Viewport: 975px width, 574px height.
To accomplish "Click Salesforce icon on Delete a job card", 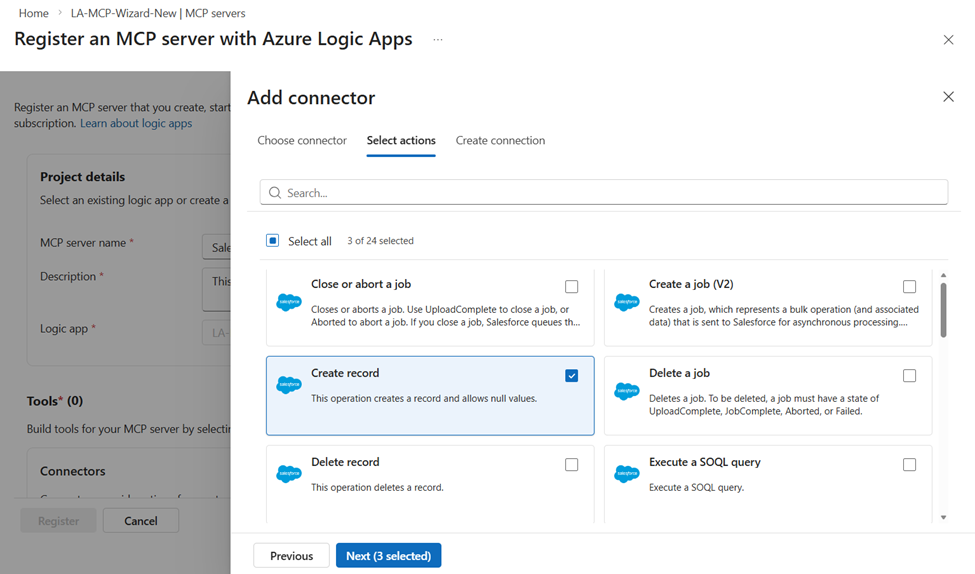I will point(626,391).
